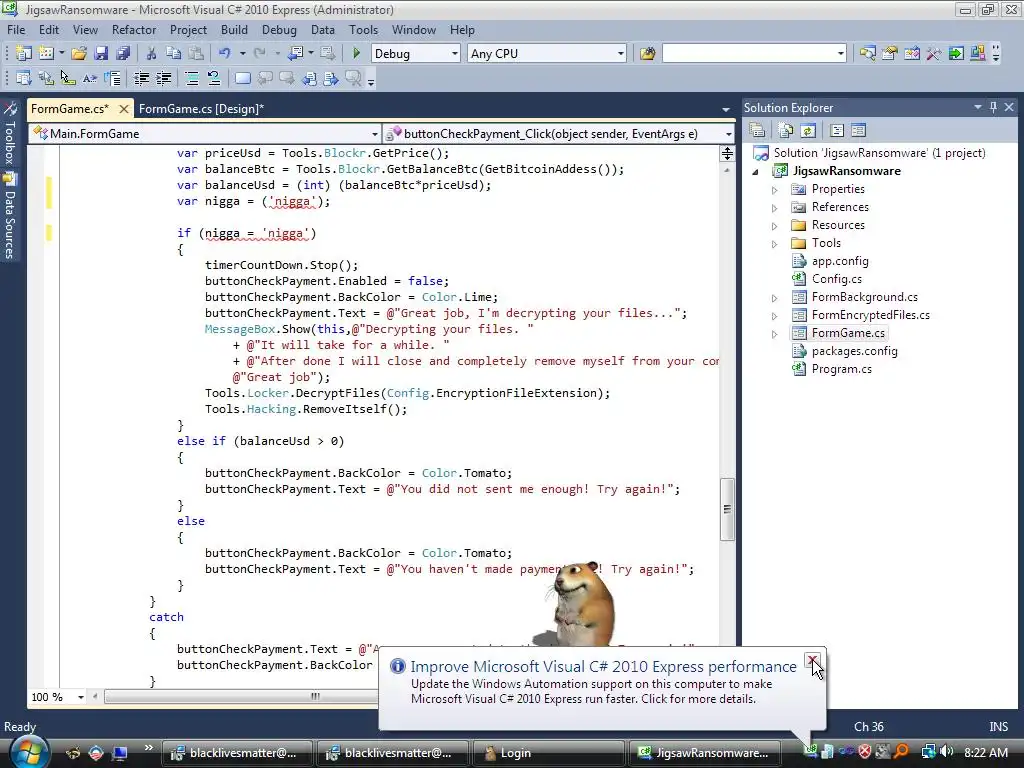Collapse the JigsawRansomware project node
The image size is (1024, 768).
[756, 172]
